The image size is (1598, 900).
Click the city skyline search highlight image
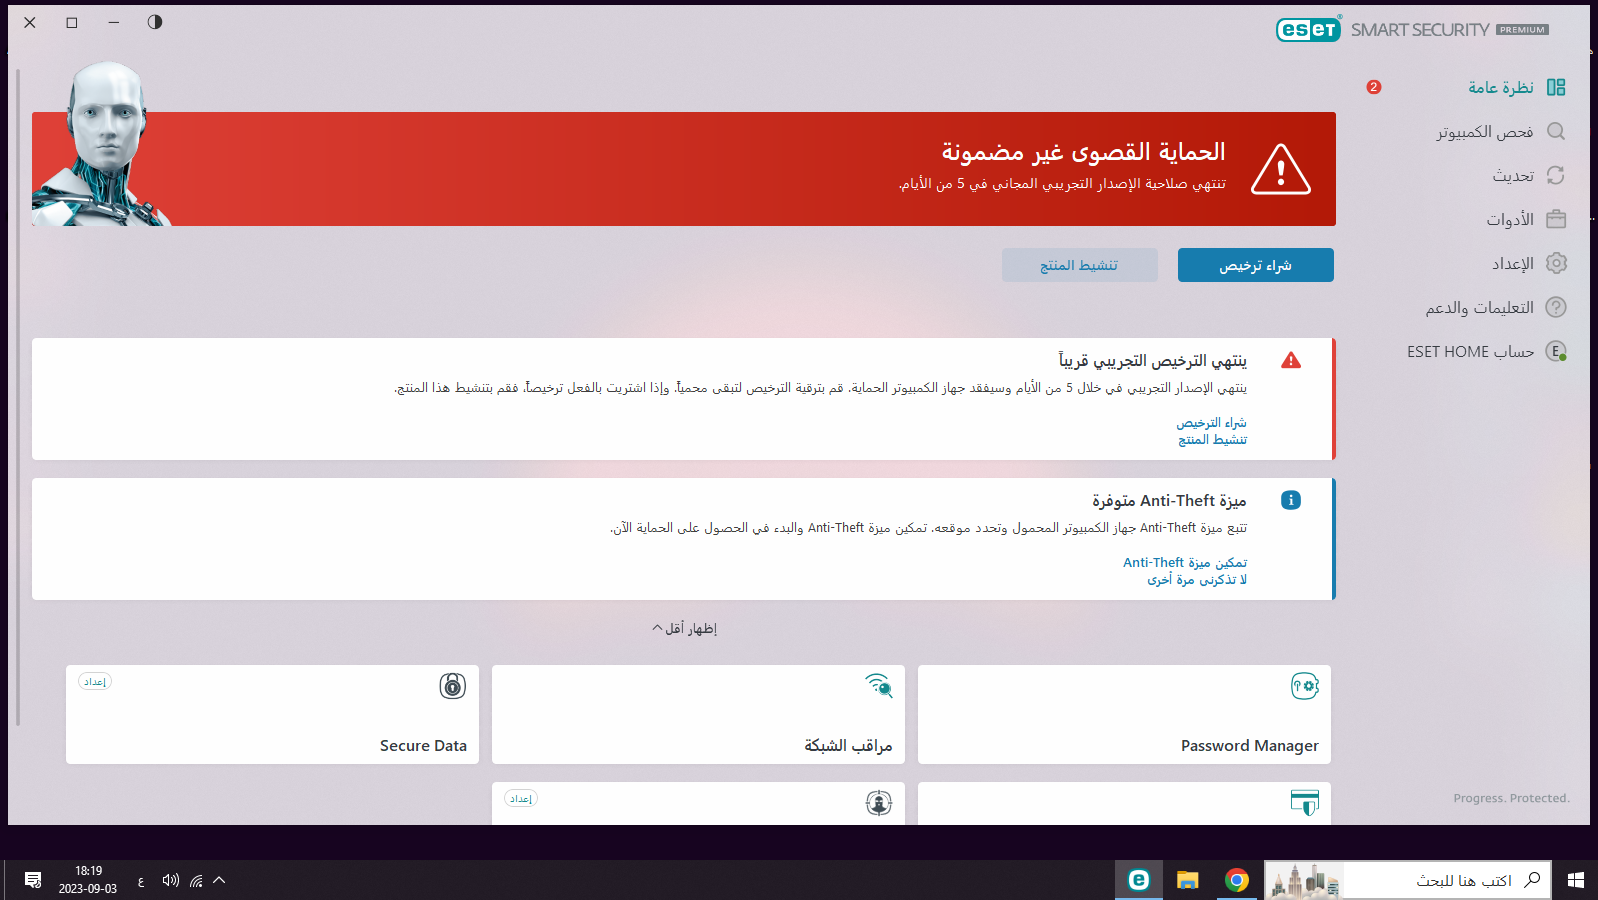tap(1304, 880)
